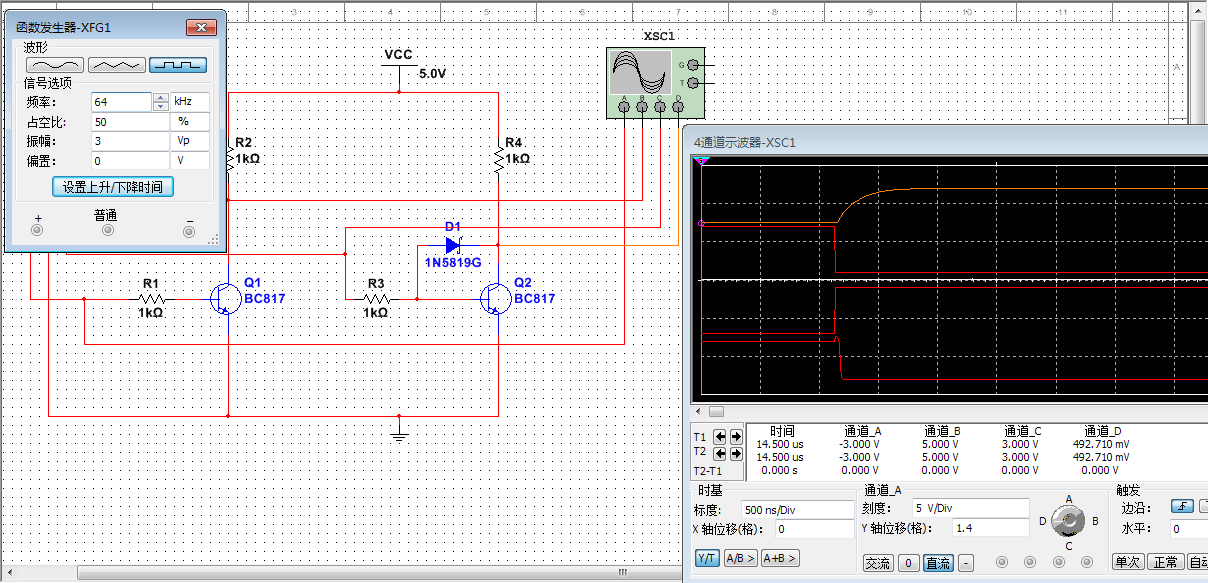This screenshot has width=1208, height=583.
Task: Click the oscilloscope scrollbar left arrow
Action: pyautogui.click(x=700, y=411)
